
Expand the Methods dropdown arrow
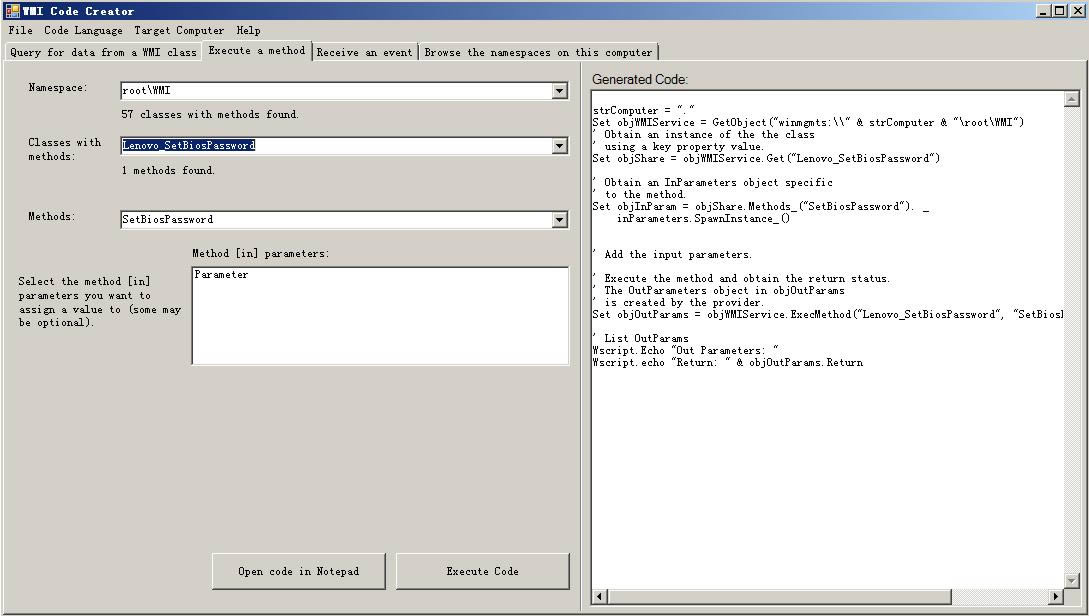click(559, 220)
